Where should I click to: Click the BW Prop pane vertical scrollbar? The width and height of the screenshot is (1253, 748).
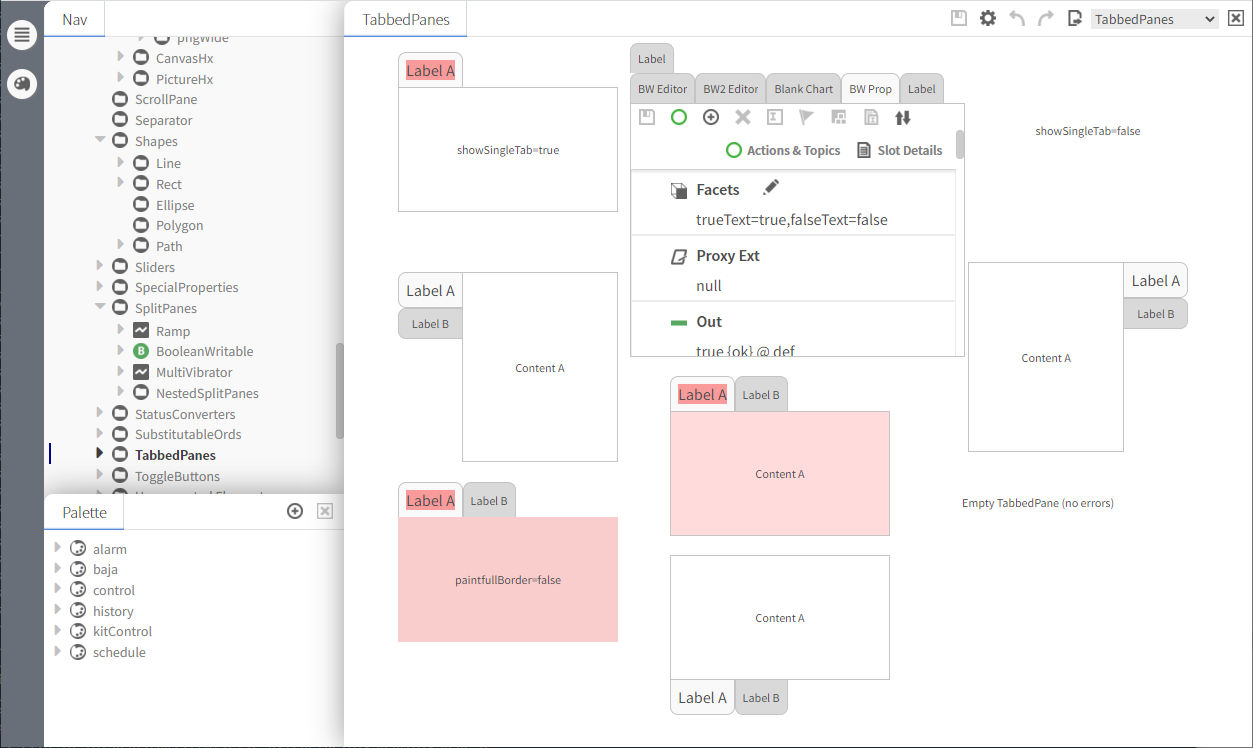[960, 145]
